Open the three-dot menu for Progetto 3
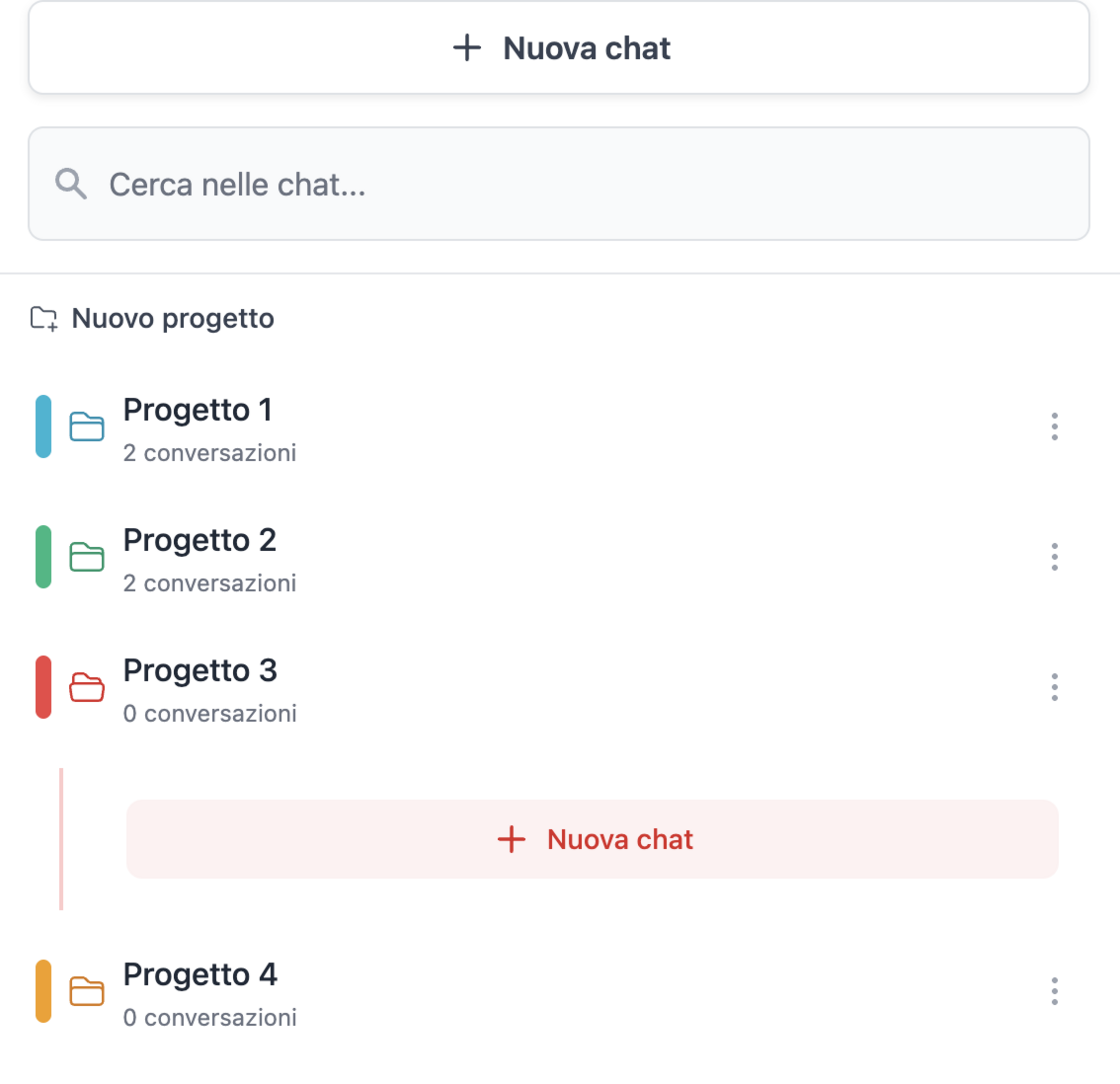This screenshot has height=1084, width=1120. pos(1054,687)
